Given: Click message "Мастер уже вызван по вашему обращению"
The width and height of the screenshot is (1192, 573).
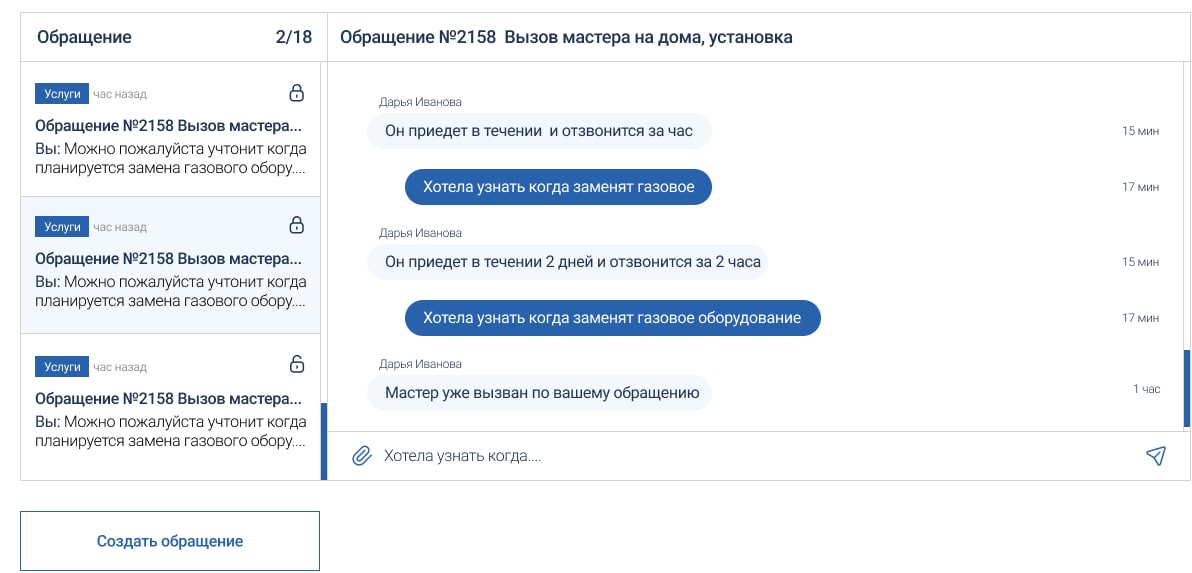Looking at the screenshot, I should (539, 393).
